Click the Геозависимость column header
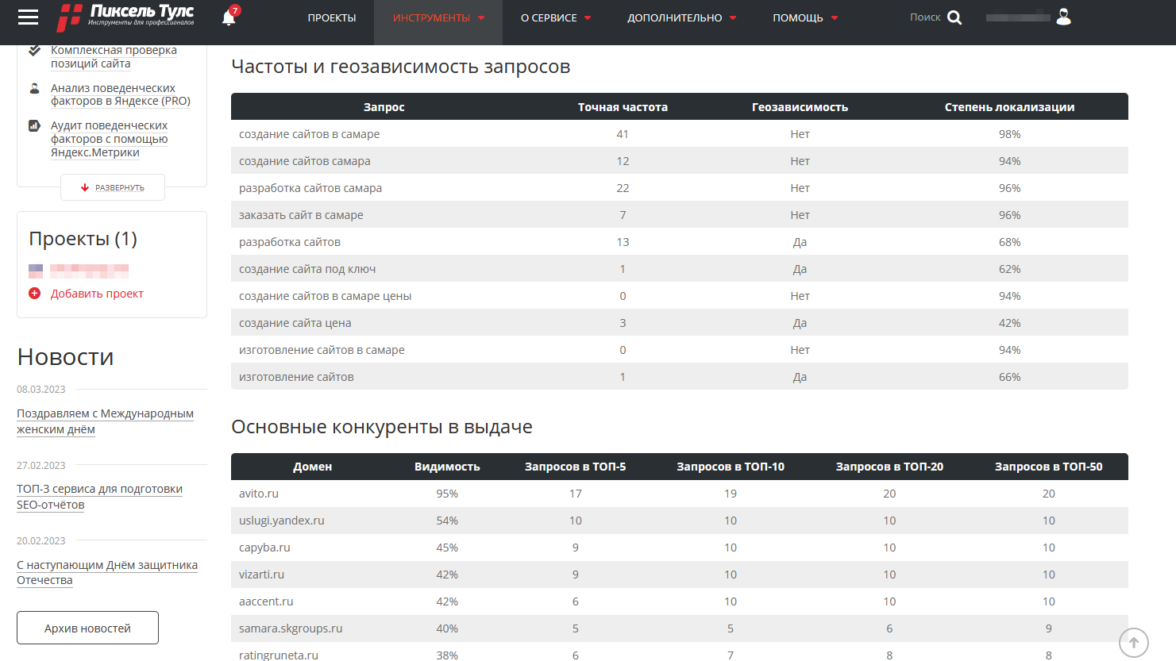This screenshot has height=661, width=1176. click(800, 107)
